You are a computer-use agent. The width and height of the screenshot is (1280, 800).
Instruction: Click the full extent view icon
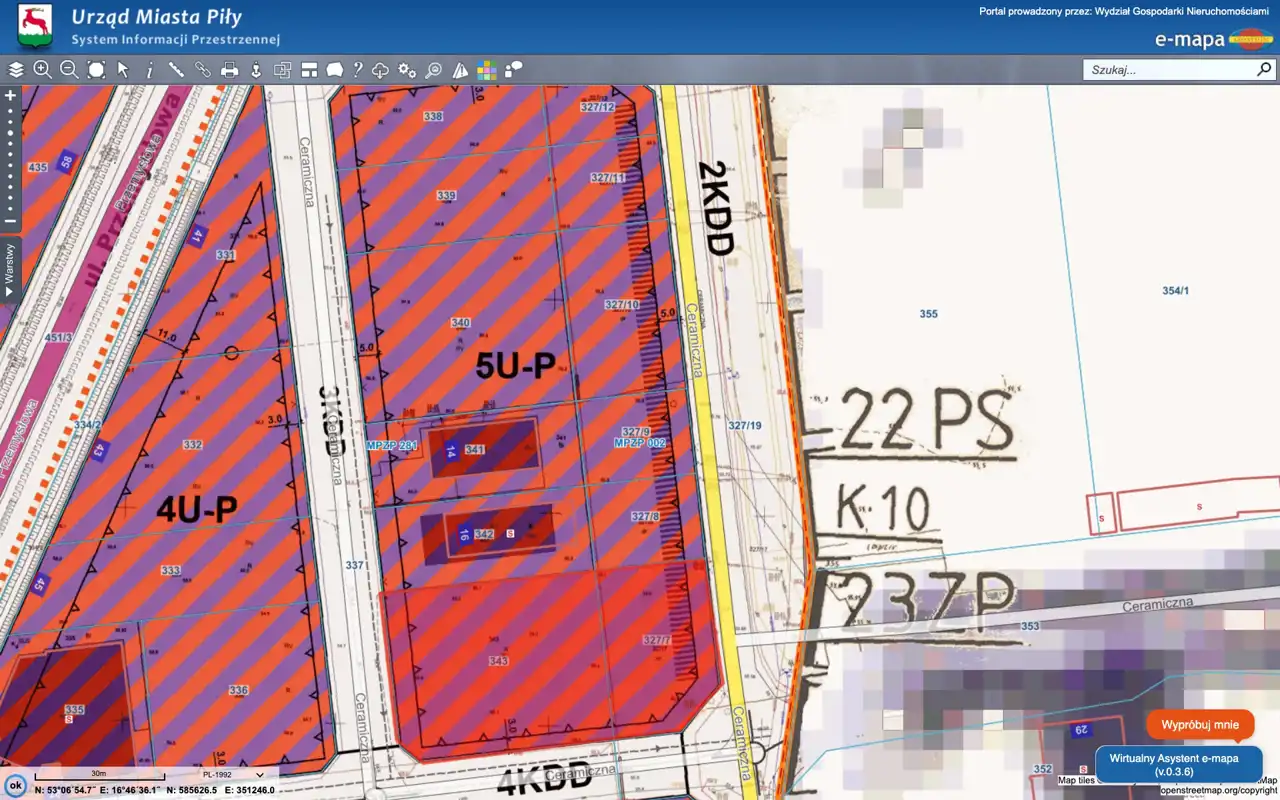[x=96, y=70]
